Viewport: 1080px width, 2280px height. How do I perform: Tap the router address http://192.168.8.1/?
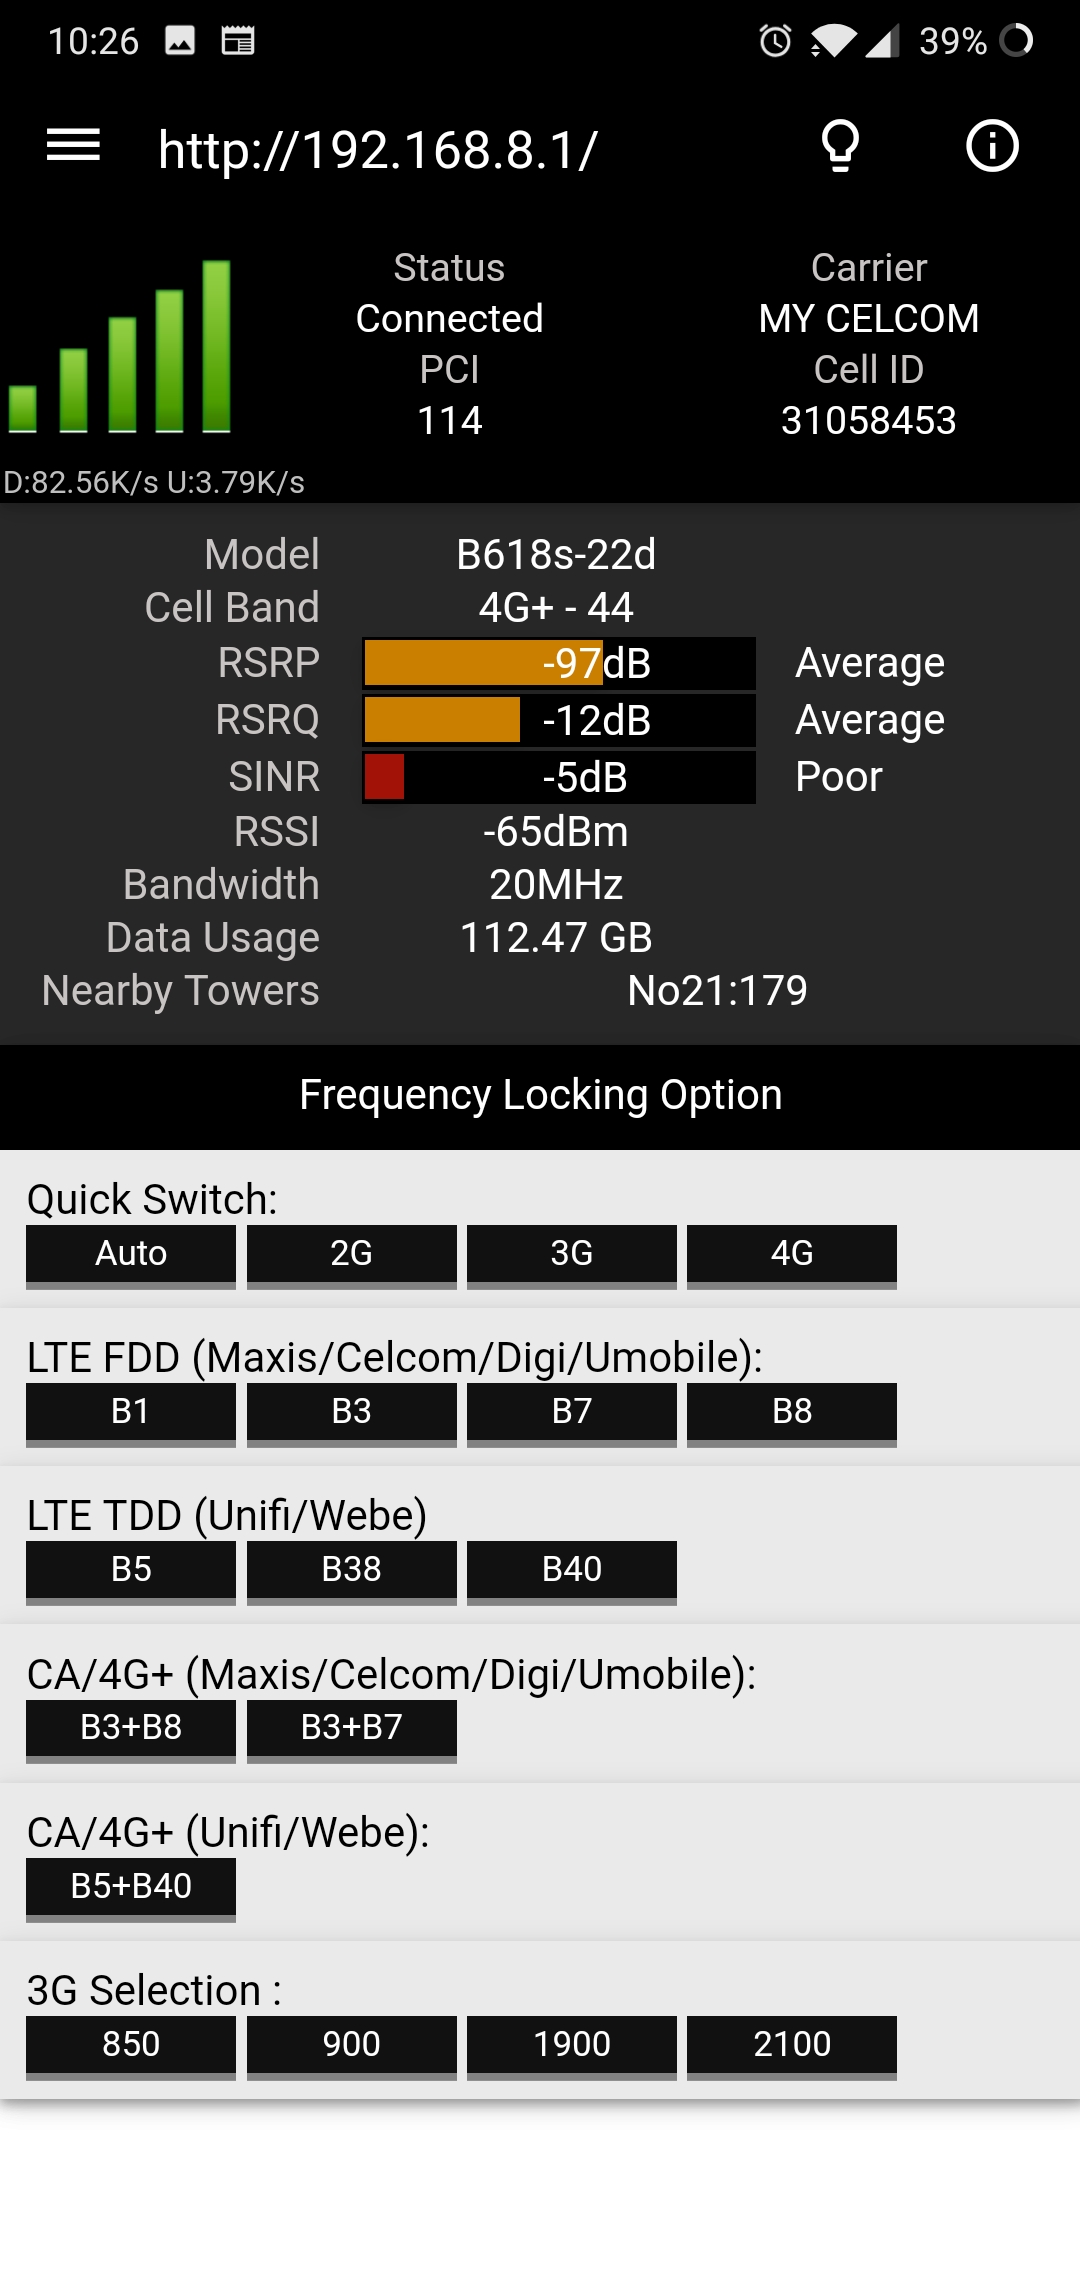tap(378, 150)
